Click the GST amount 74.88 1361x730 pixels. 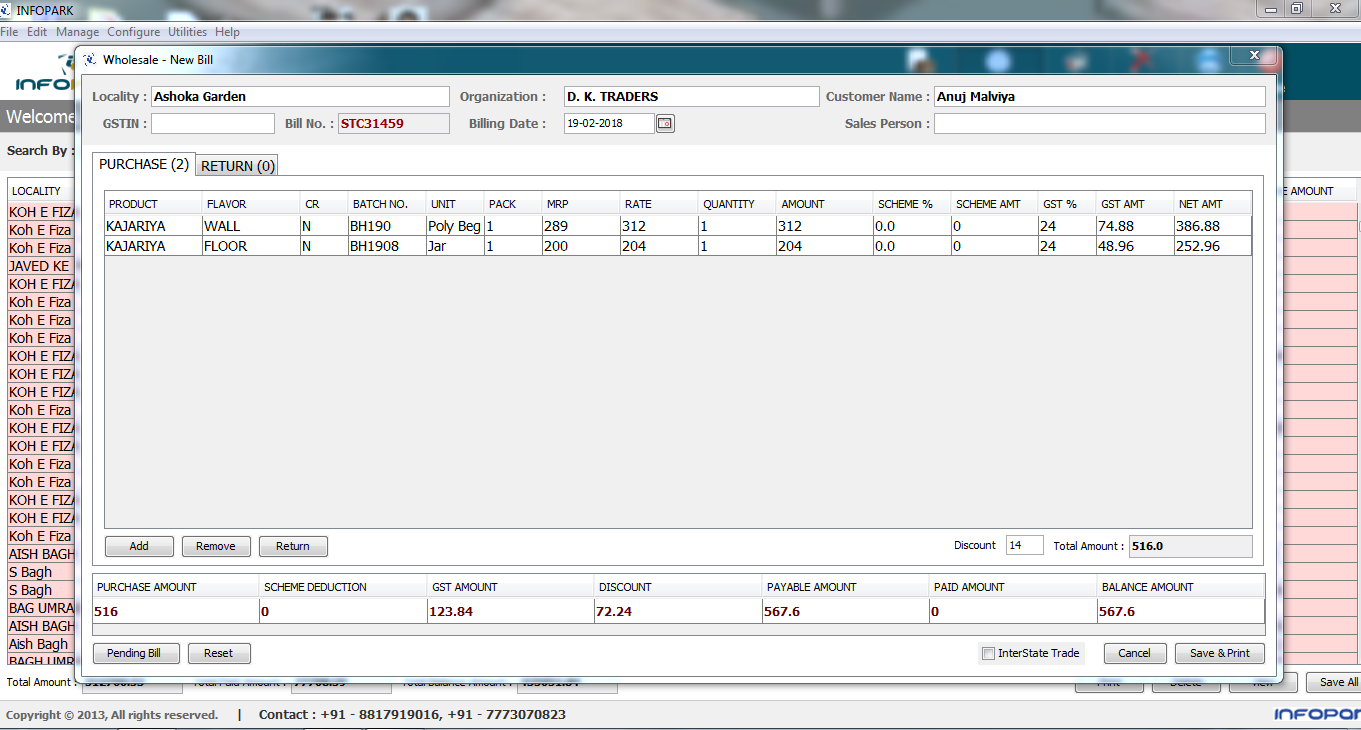[x=1136, y=226]
